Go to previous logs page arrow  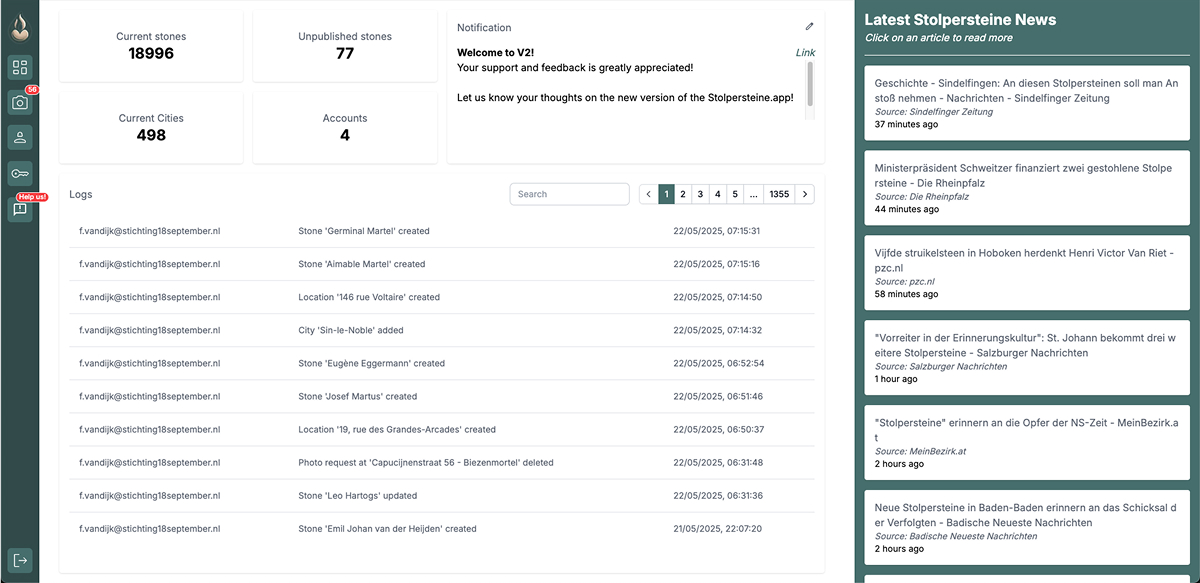[649, 194]
